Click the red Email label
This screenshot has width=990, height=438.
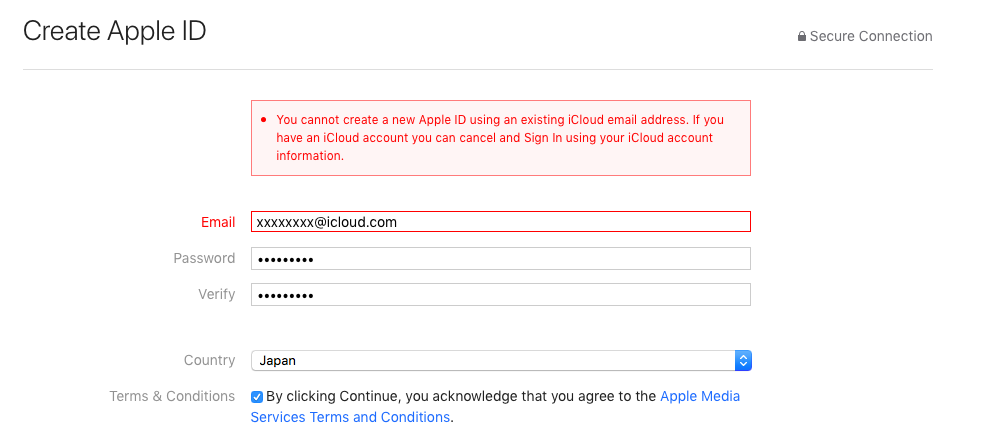pyautogui.click(x=218, y=222)
